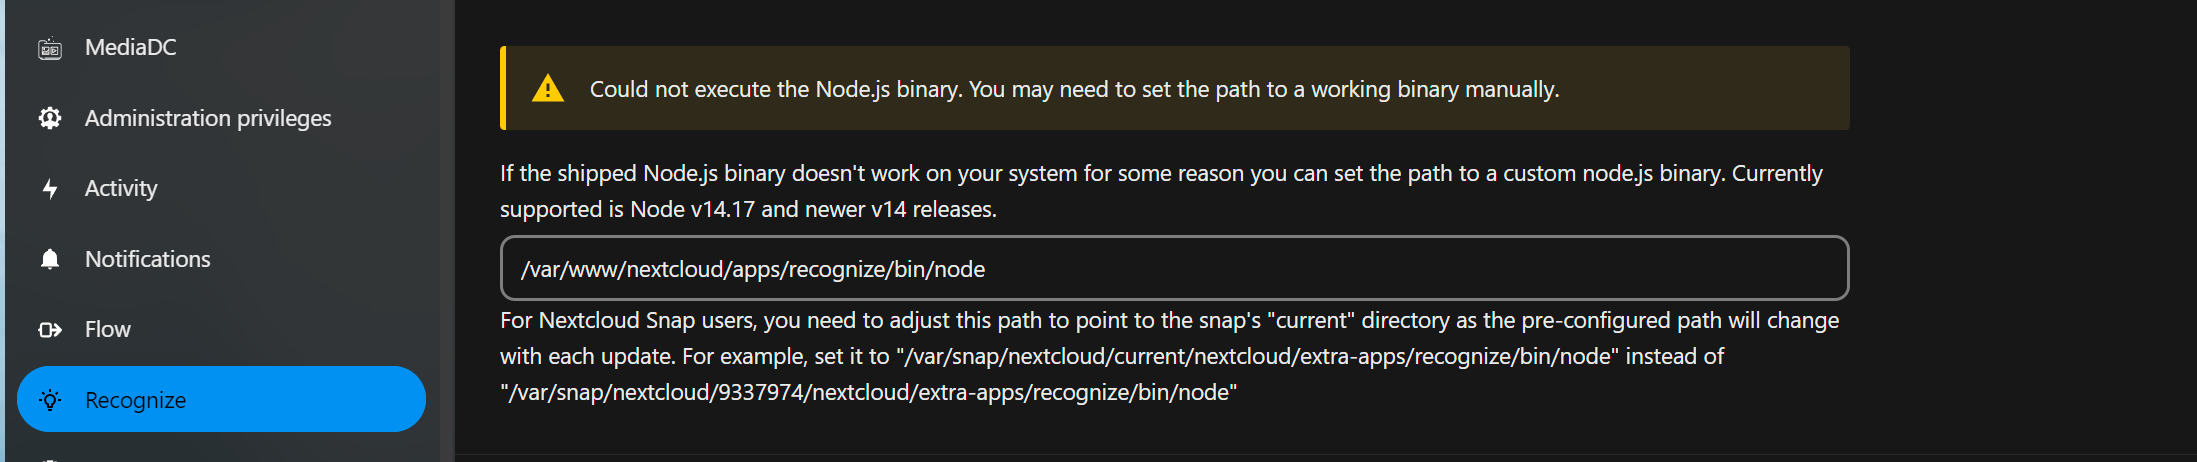The image size is (2197, 462).
Task: Click the yellow warning triangle icon
Action: [548, 88]
